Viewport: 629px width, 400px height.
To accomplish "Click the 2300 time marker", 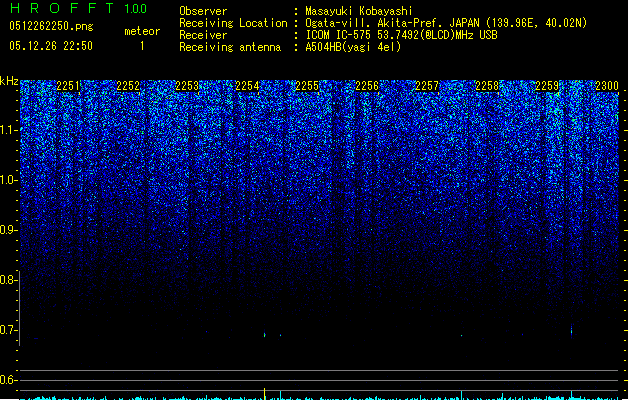I will coord(607,86).
